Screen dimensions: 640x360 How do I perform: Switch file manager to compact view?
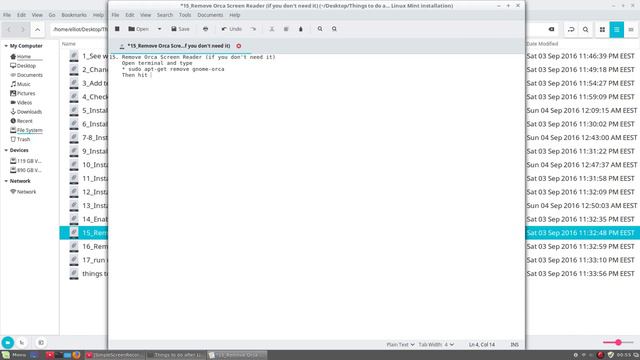631,29
